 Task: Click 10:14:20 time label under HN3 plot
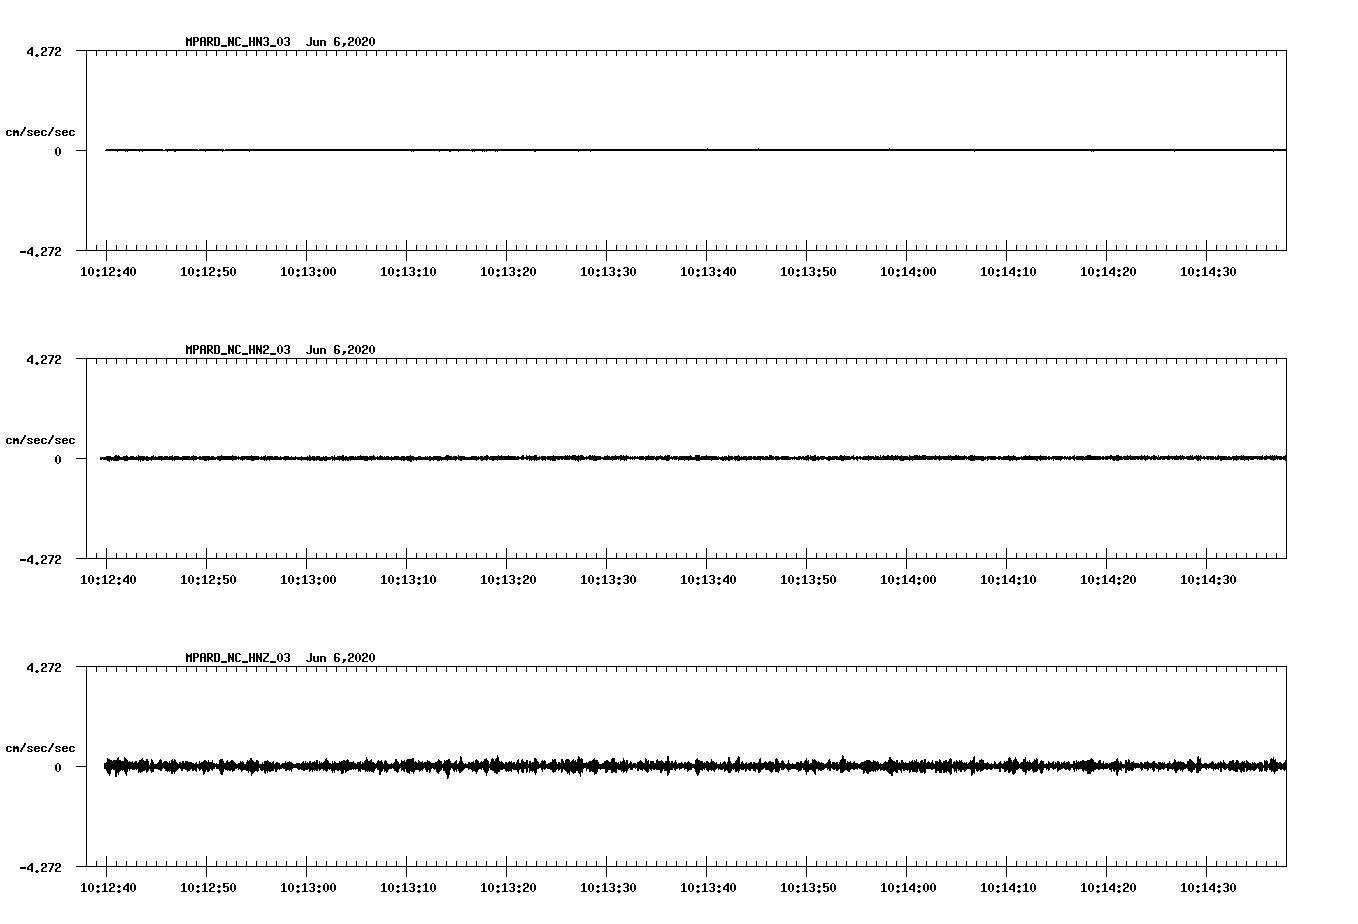1108,272
